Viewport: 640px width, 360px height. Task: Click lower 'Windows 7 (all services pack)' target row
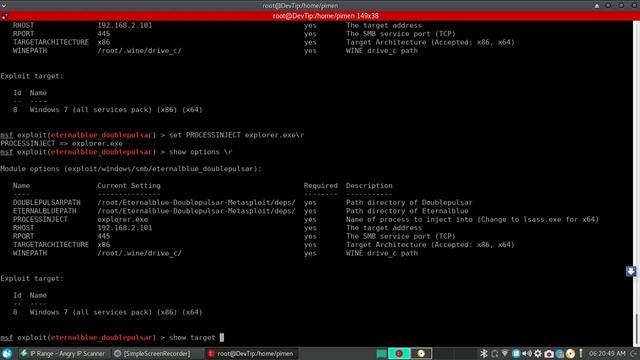pos(108,312)
